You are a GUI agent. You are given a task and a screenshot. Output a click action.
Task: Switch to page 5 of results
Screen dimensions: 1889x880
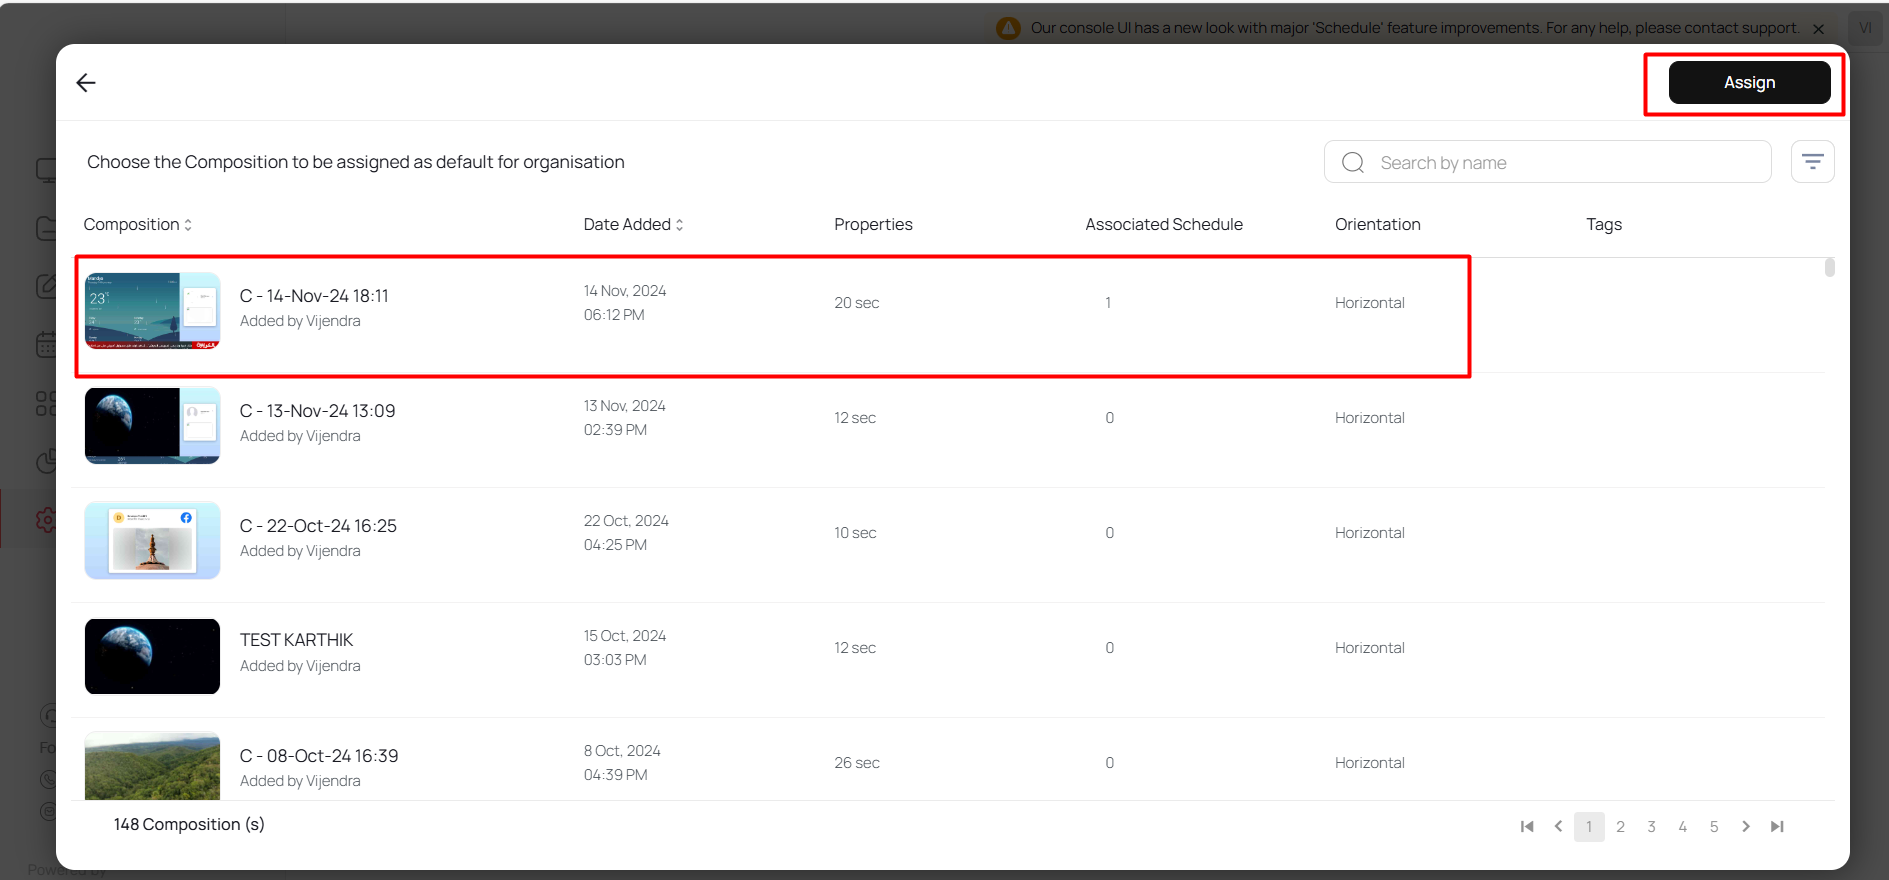1714,826
